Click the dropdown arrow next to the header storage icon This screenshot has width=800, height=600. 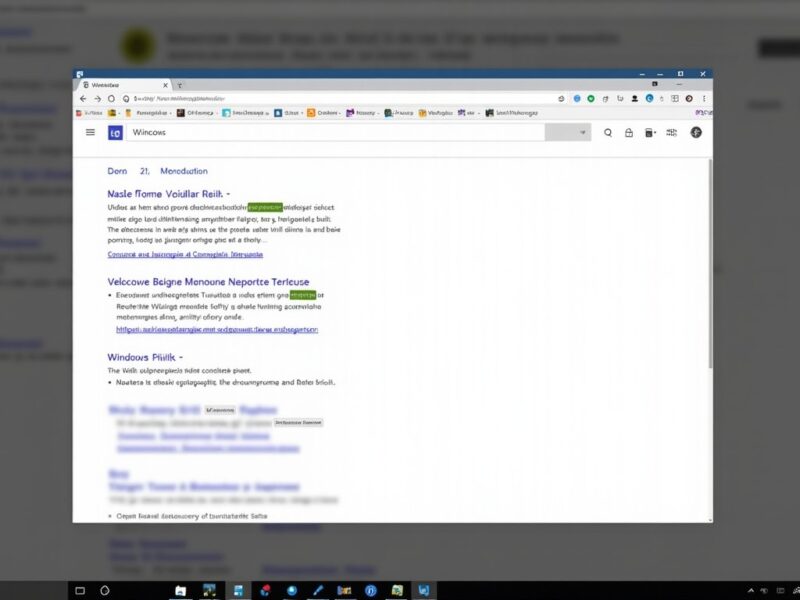[x=655, y=133]
